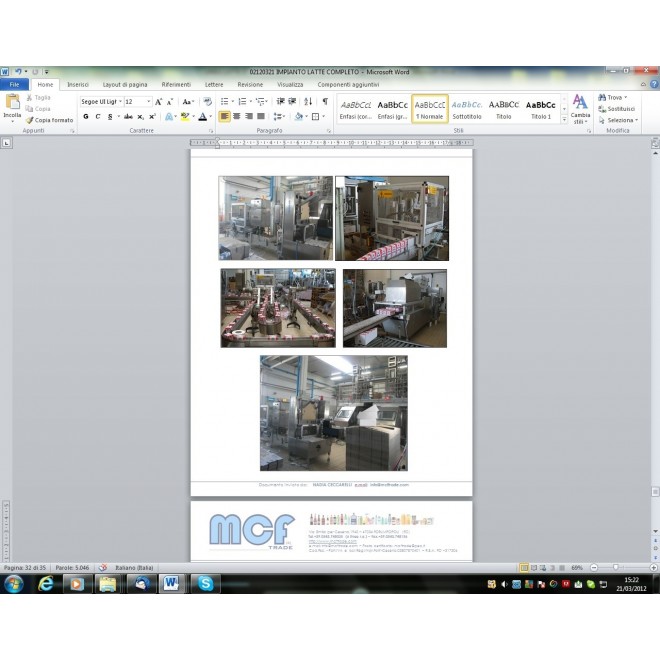Image resolution: width=660 pixels, height=660 pixels.
Task: Click the bulleted list icon
Action: click(225, 102)
